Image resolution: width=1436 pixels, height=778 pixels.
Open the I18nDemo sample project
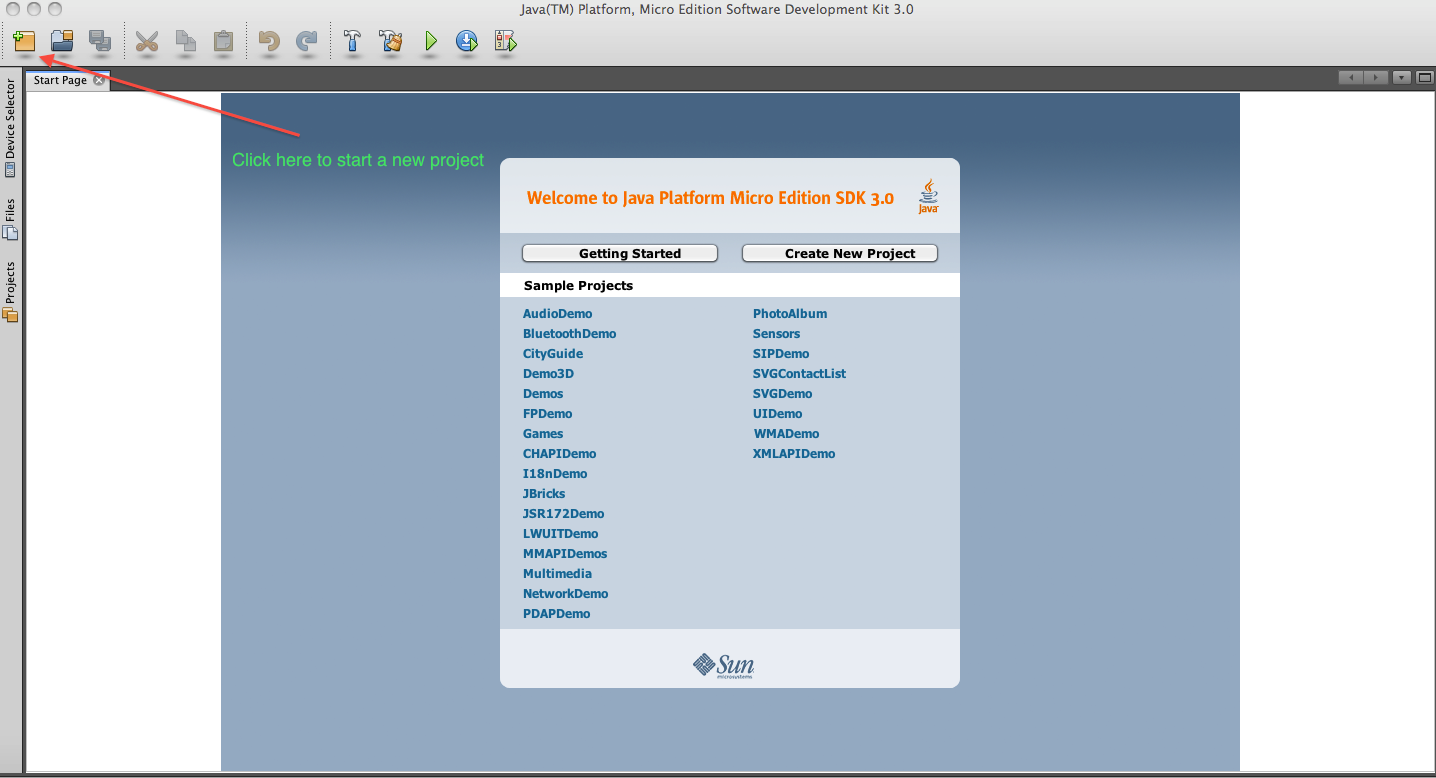[x=555, y=473]
